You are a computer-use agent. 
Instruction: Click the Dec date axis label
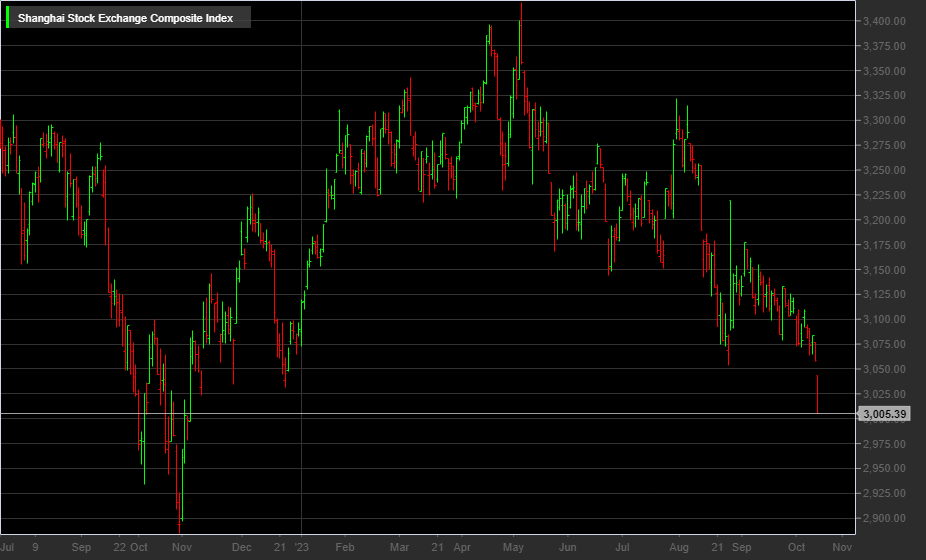tap(242, 547)
